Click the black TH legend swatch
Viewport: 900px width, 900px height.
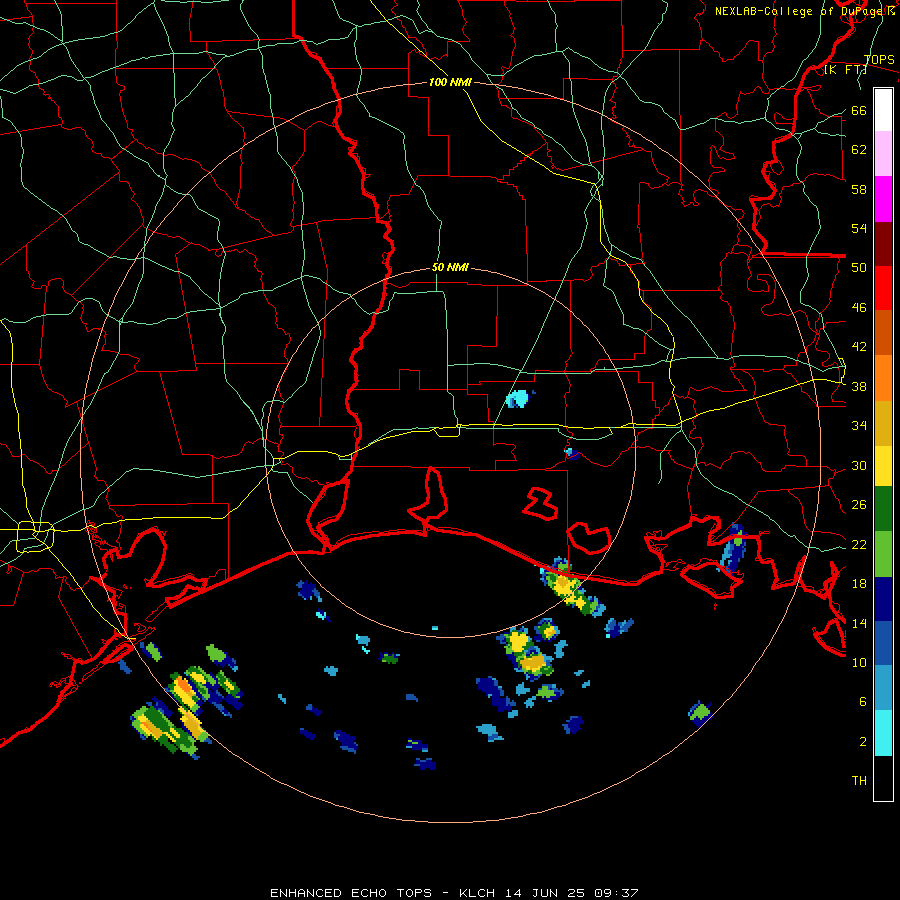pyautogui.click(x=883, y=778)
